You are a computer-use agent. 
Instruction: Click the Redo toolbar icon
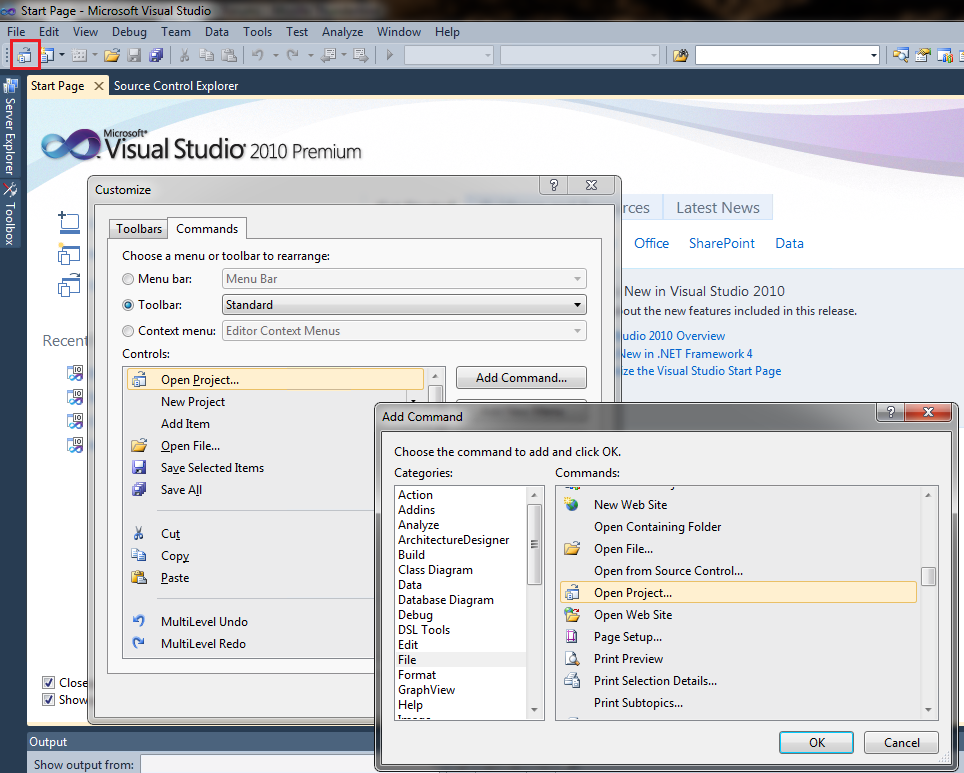click(x=293, y=55)
